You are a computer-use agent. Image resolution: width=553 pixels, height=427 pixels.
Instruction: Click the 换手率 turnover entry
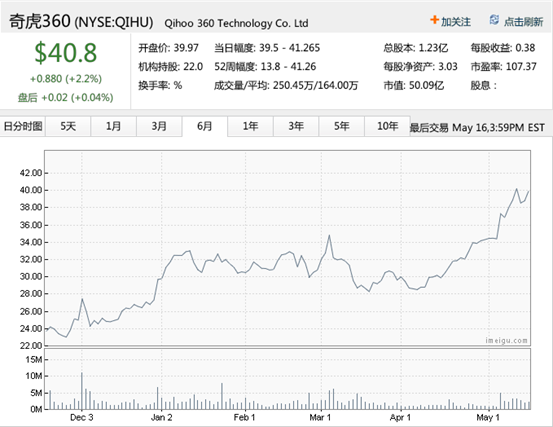160,85
